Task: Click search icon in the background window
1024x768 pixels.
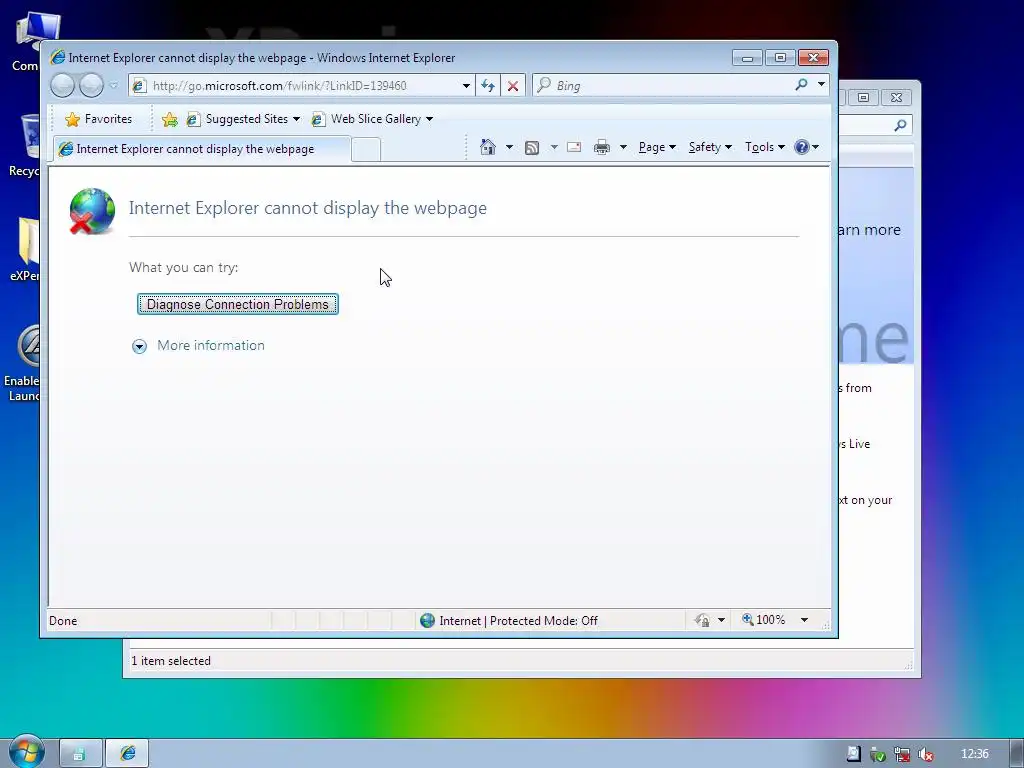Action: tap(900, 125)
